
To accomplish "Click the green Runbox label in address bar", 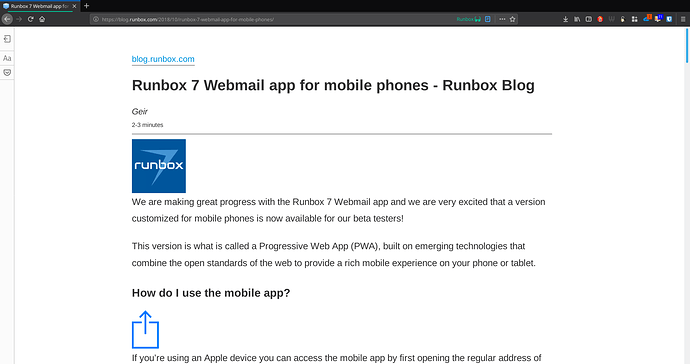I will (468, 19).
